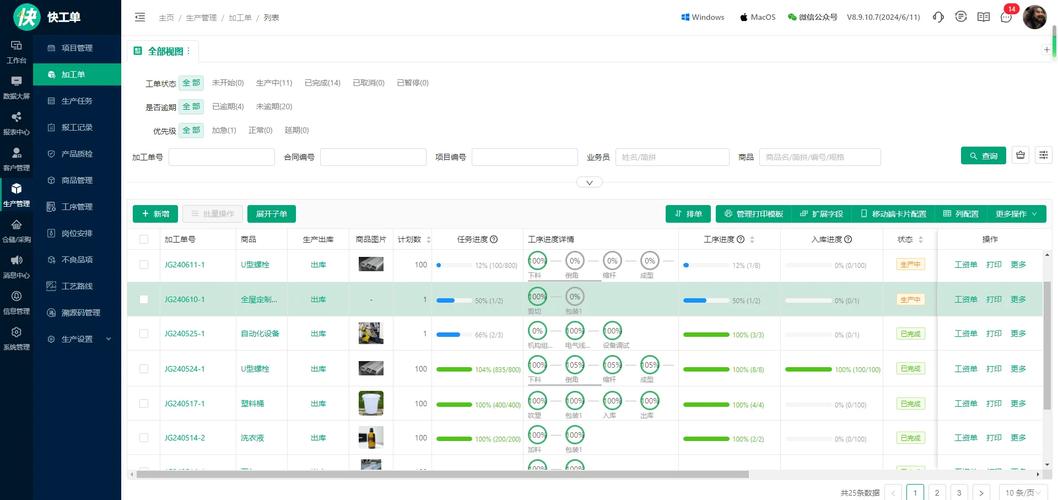This screenshot has height=500, width=1058.
Task: Click the help icon next to 任务进度
Action: pos(494,239)
